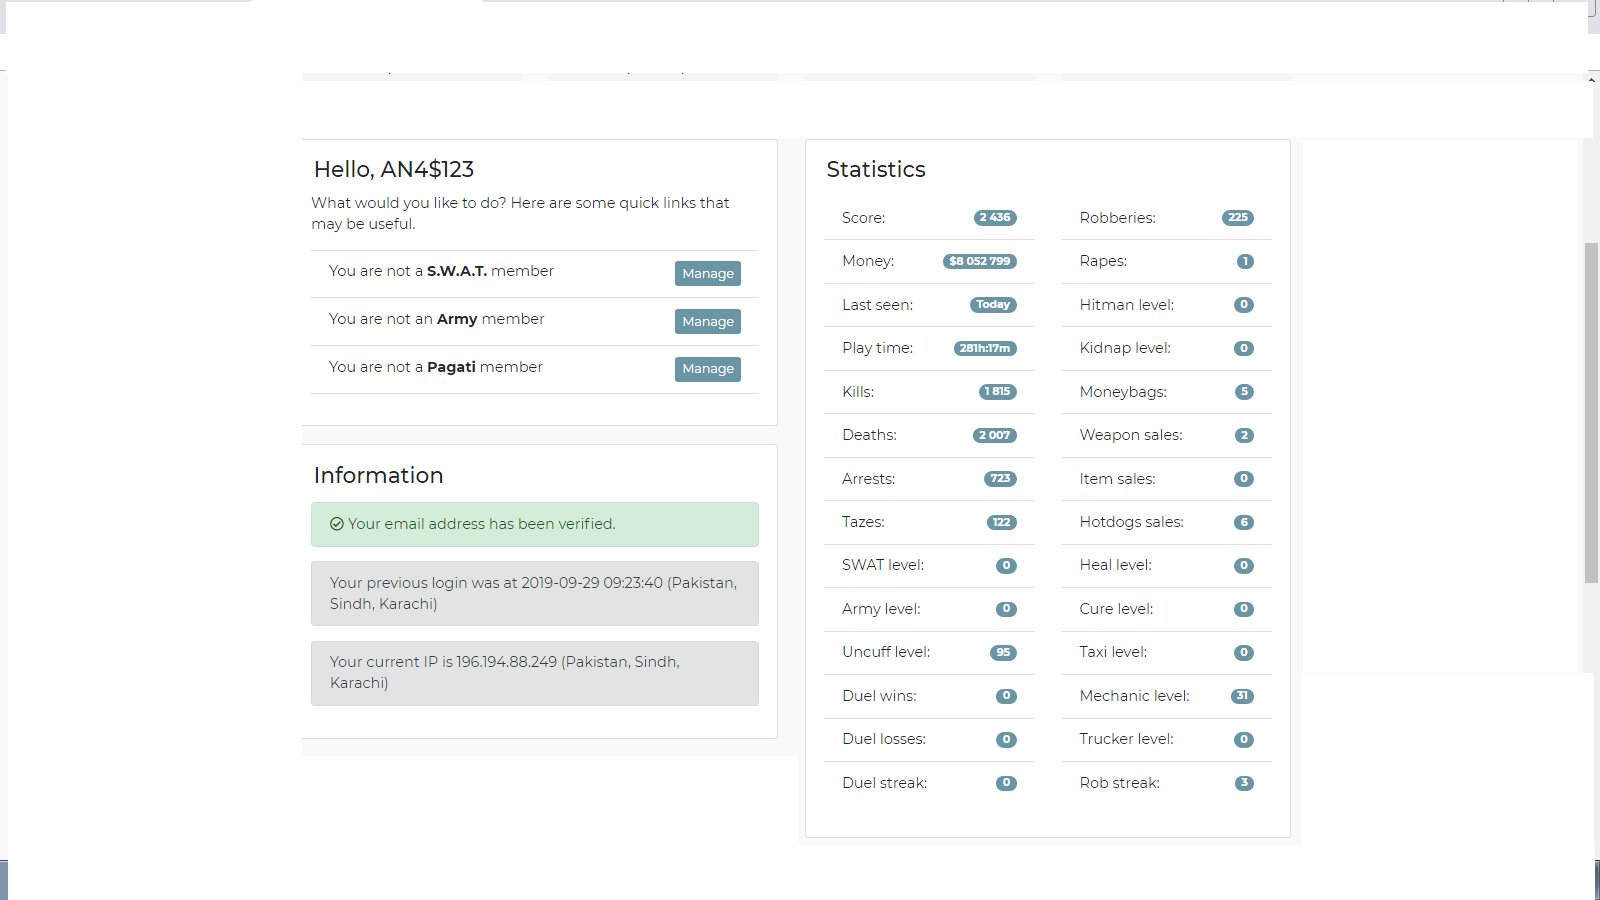Viewport: 1600px width, 900px height.
Task: Click the Score value badge 2 436
Action: [x=995, y=217]
